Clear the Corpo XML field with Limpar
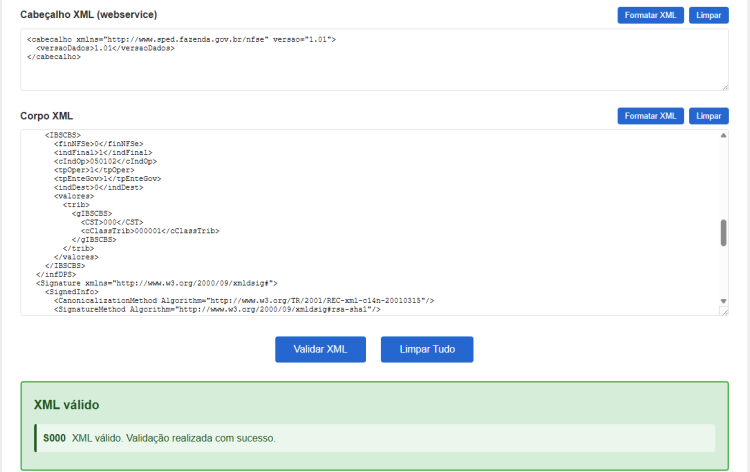Viewport: 750px width, 472px height. [708, 116]
